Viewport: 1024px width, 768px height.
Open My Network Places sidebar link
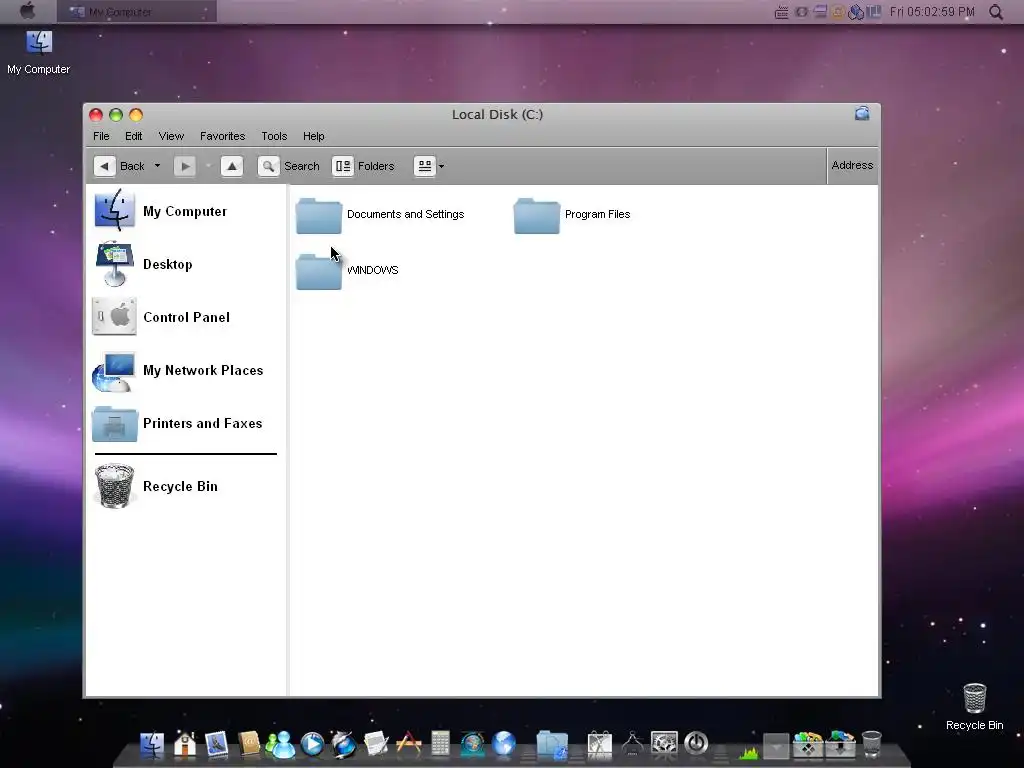[x=203, y=370]
